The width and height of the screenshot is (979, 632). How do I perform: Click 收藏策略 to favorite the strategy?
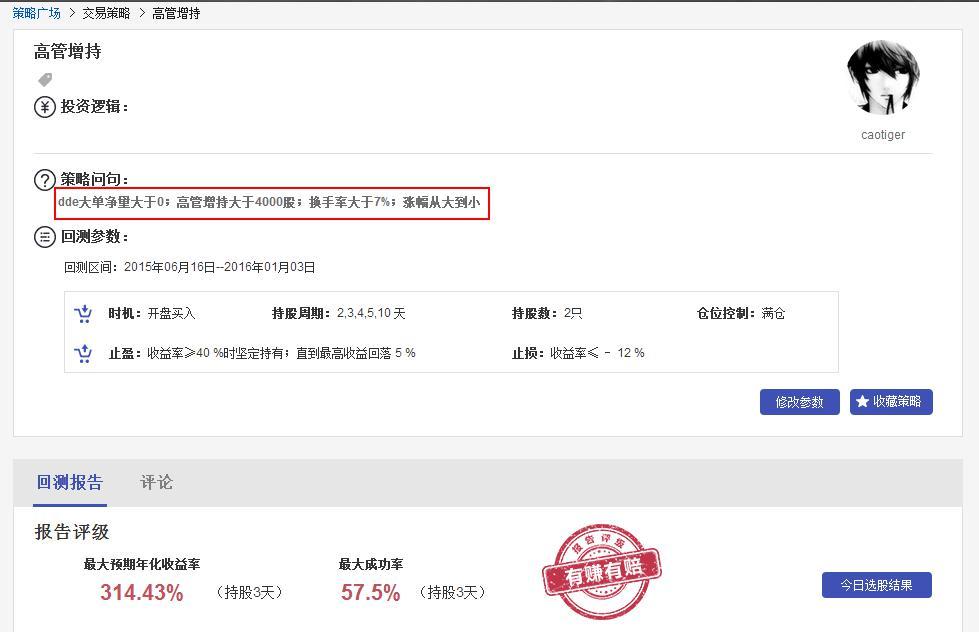[x=890, y=401]
